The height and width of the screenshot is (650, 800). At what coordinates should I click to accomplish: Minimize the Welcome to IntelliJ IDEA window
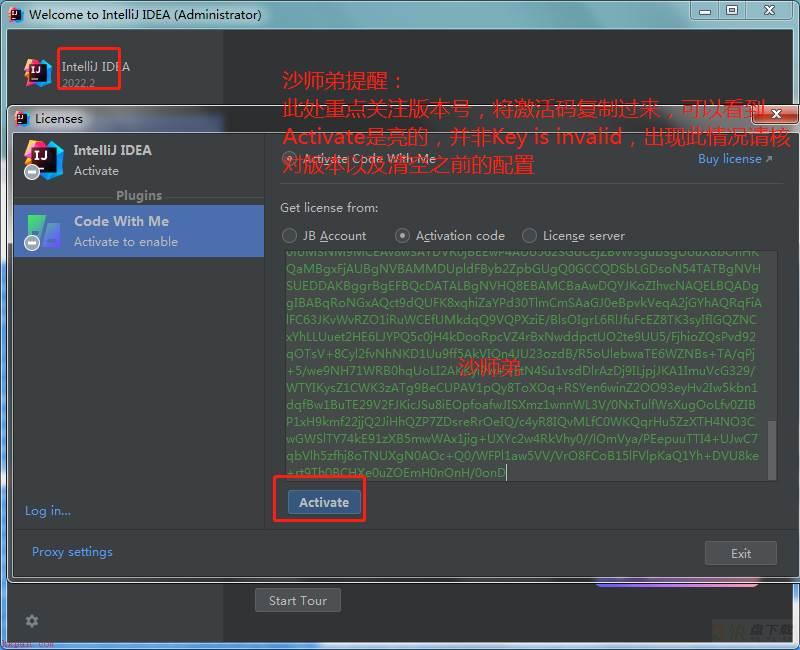(x=705, y=11)
